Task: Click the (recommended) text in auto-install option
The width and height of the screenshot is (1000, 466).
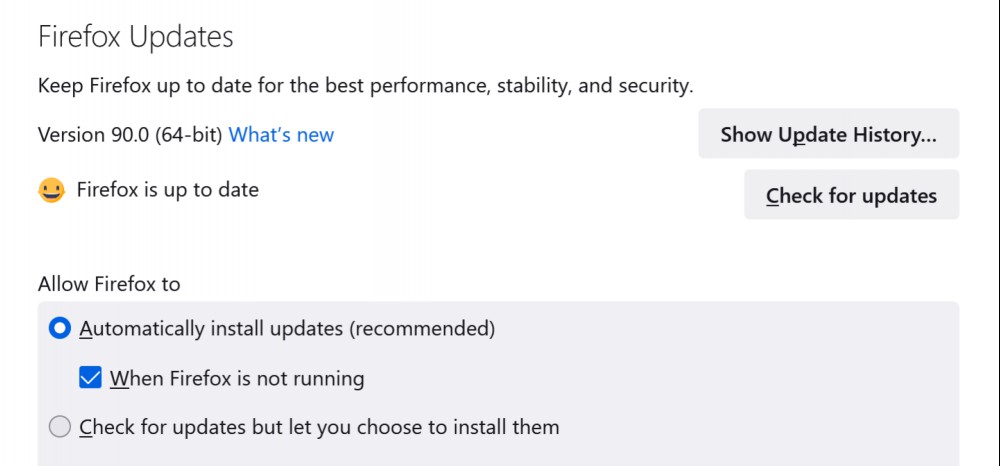Action: click(x=423, y=329)
